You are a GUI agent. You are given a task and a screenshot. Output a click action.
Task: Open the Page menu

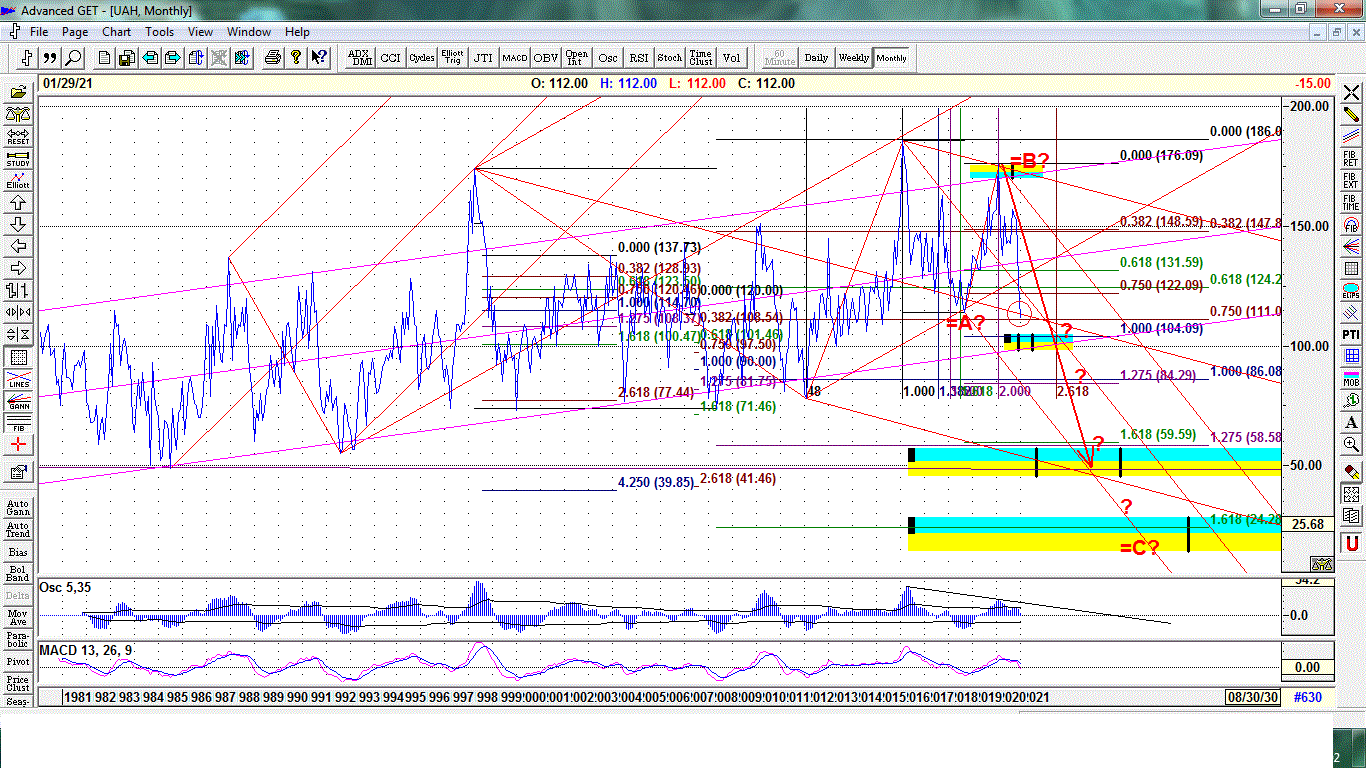coord(75,31)
